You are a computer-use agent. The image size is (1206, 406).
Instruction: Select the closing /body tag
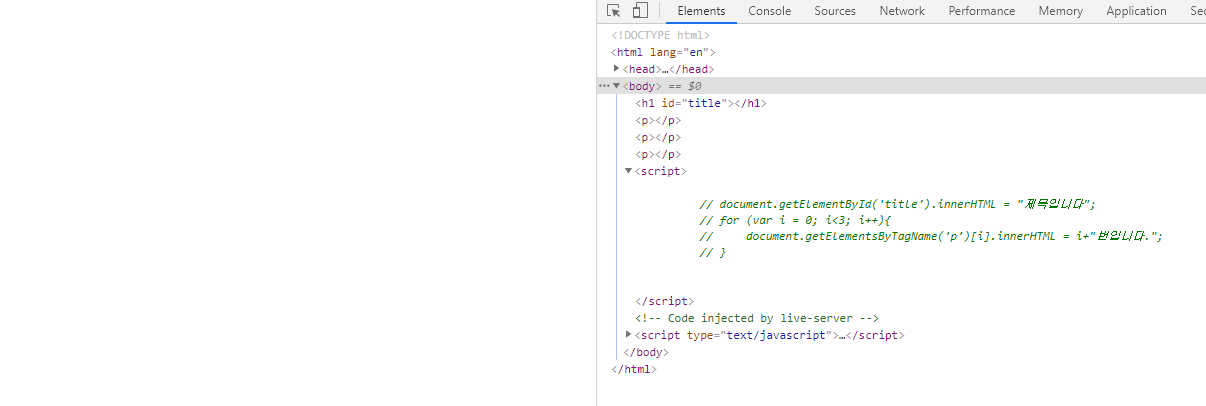pyautogui.click(x=646, y=352)
